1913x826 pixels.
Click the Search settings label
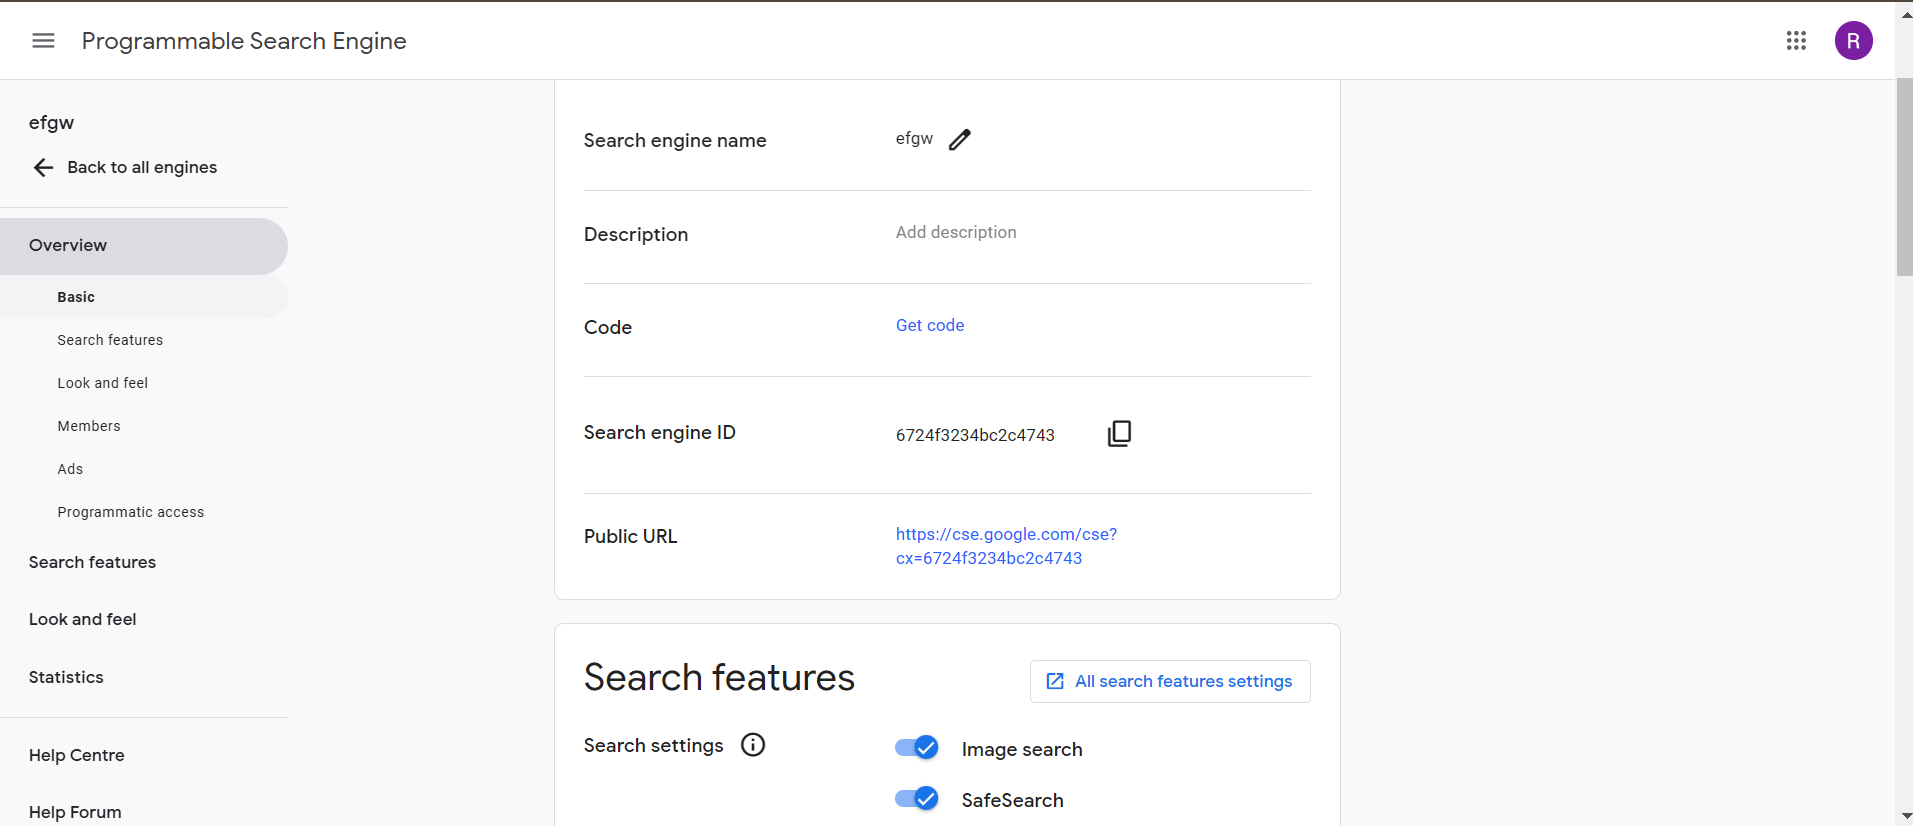point(654,746)
